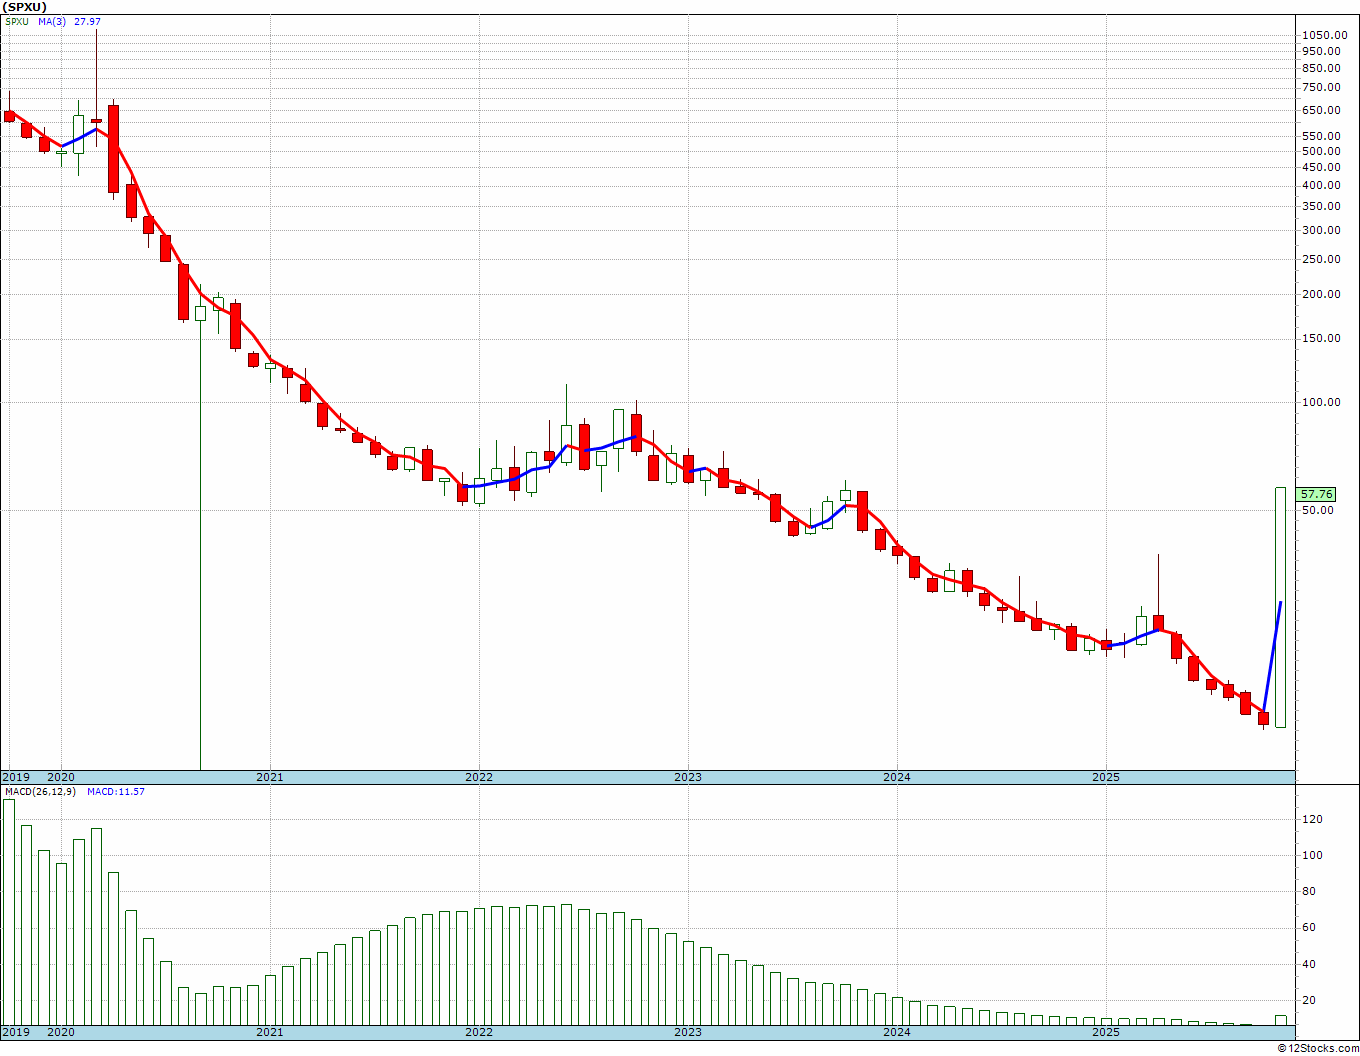The height and width of the screenshot is (1056, 1360).
Task: Select the 60 label on MACD axis
Action: pyautogui.click(x=1308, y=927)
